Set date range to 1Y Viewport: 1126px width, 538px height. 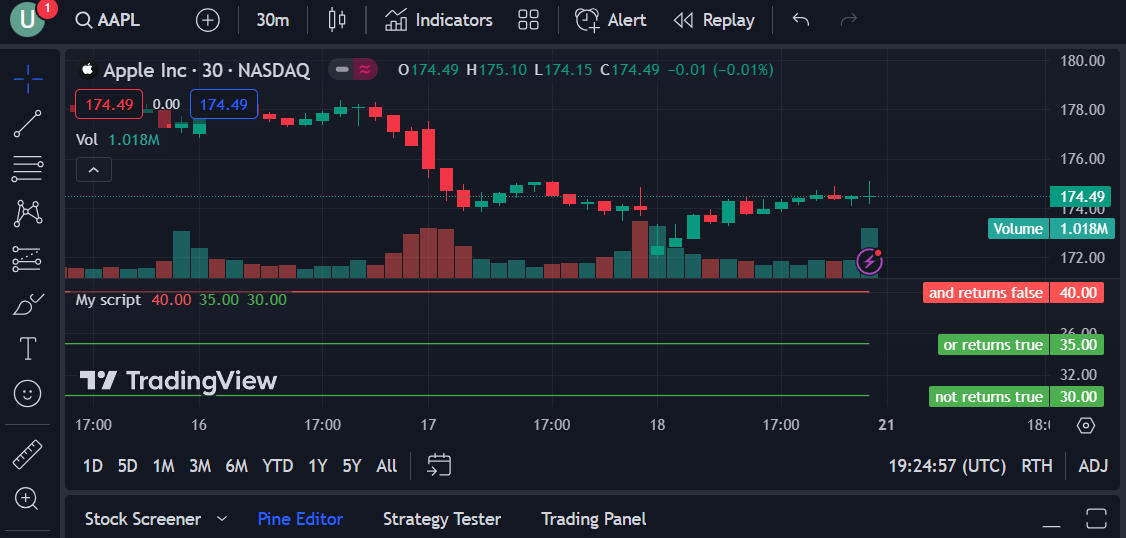(x=317, y=465)
